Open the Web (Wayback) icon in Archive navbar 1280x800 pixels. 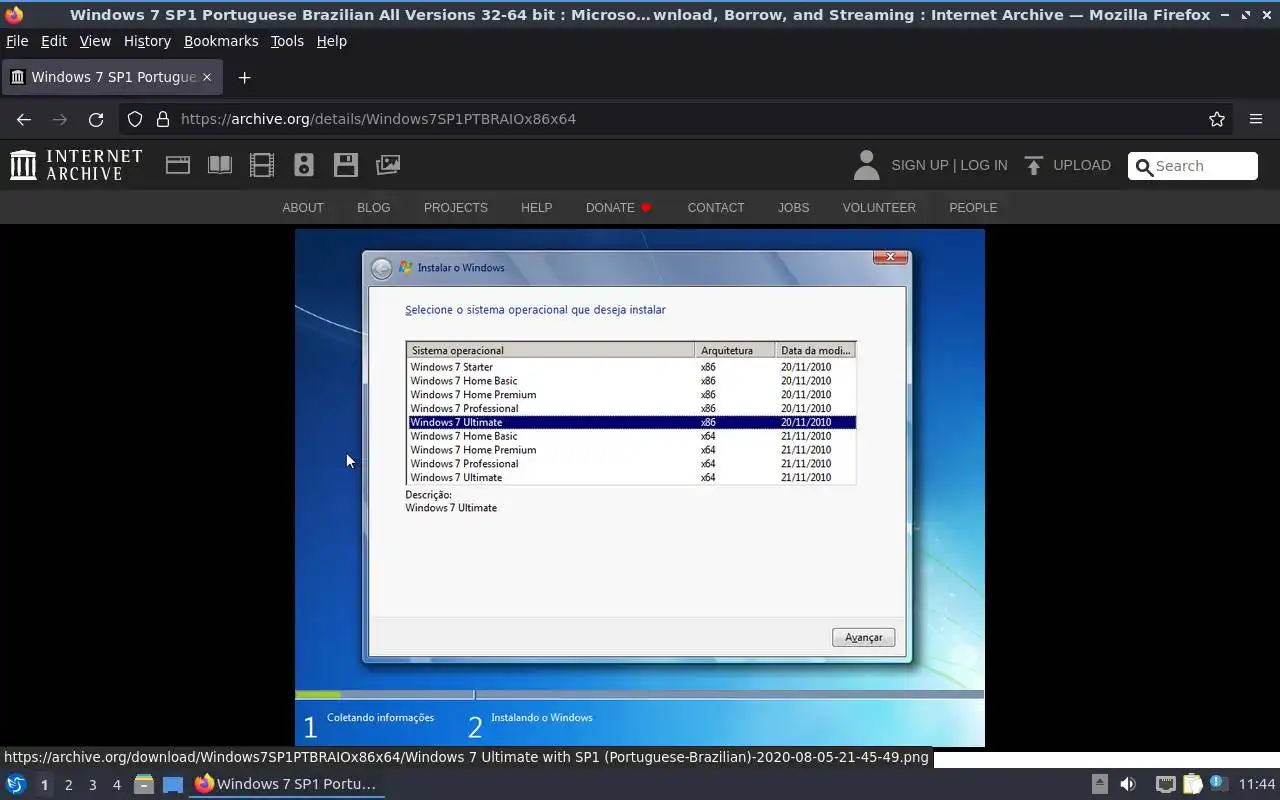[178, 165]
